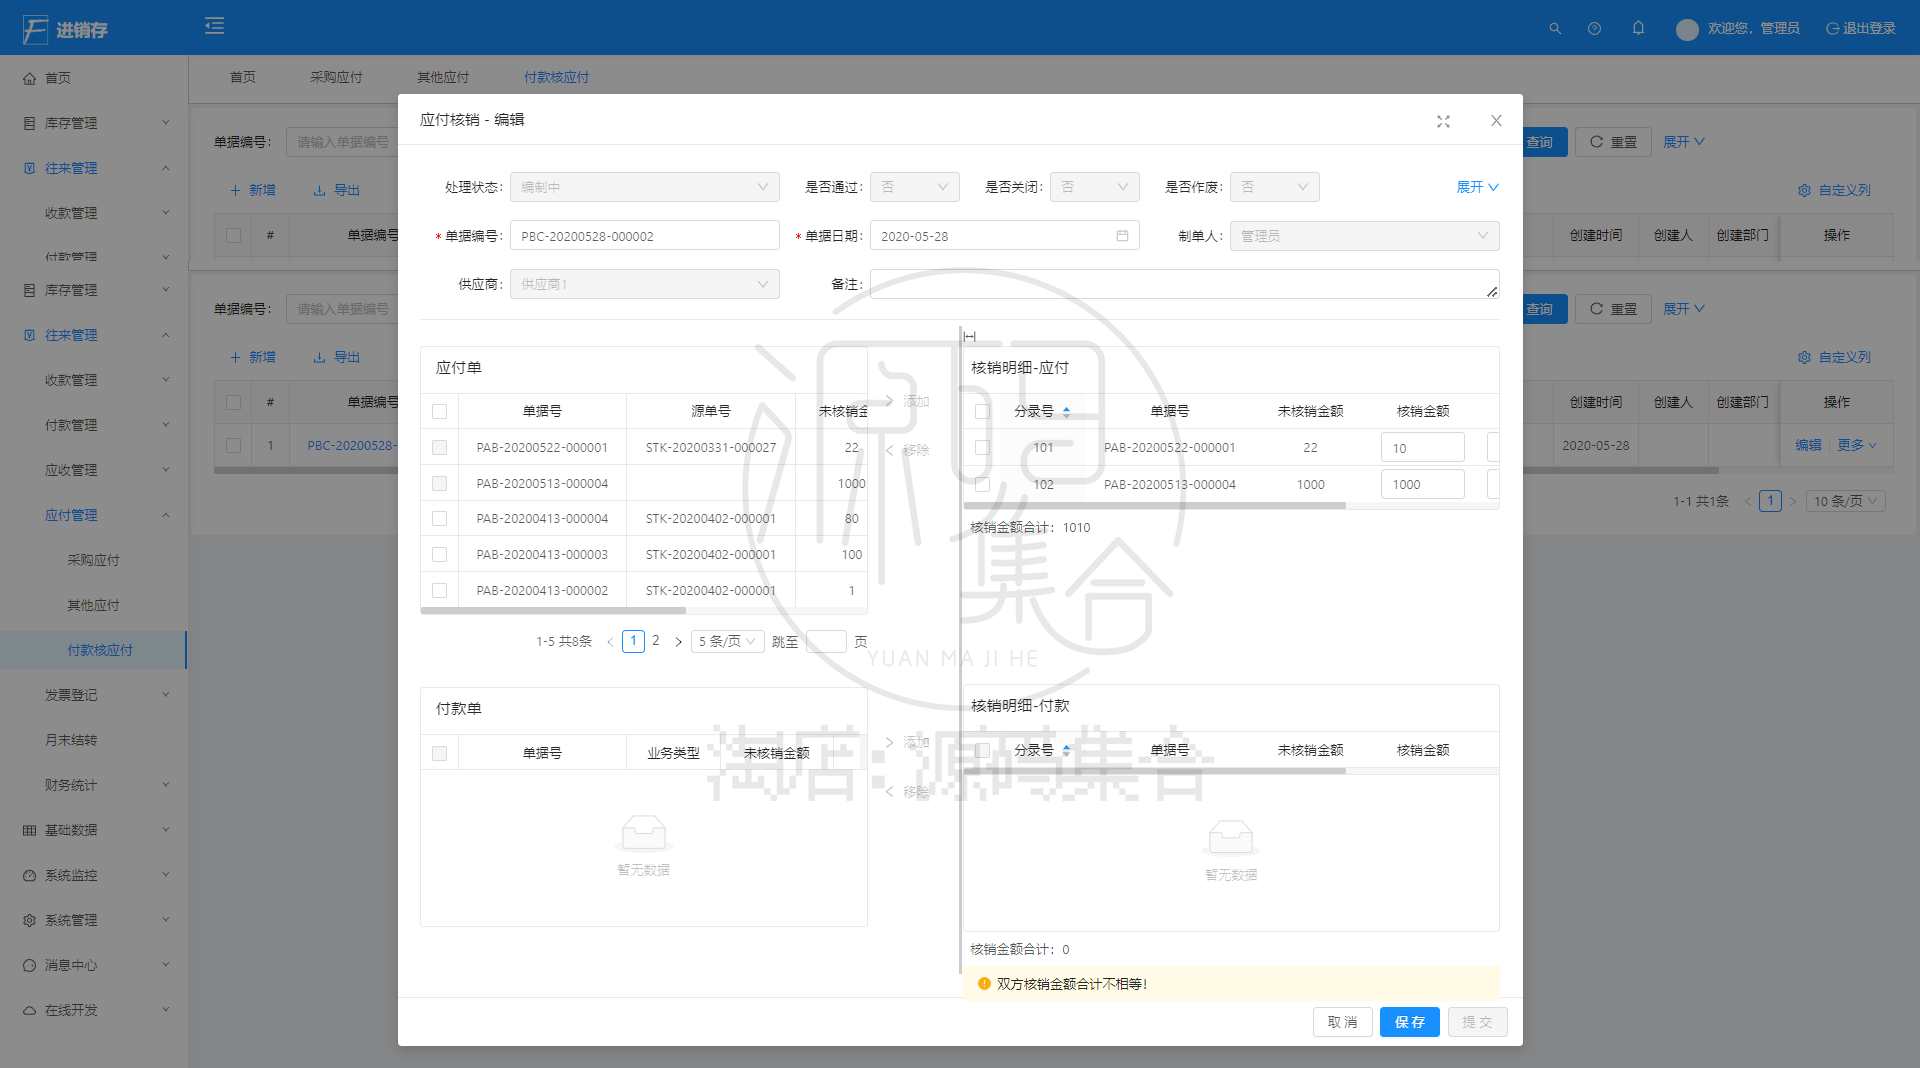
Task: Open 发票登记 in the sidebar
Action: point(94,695)
